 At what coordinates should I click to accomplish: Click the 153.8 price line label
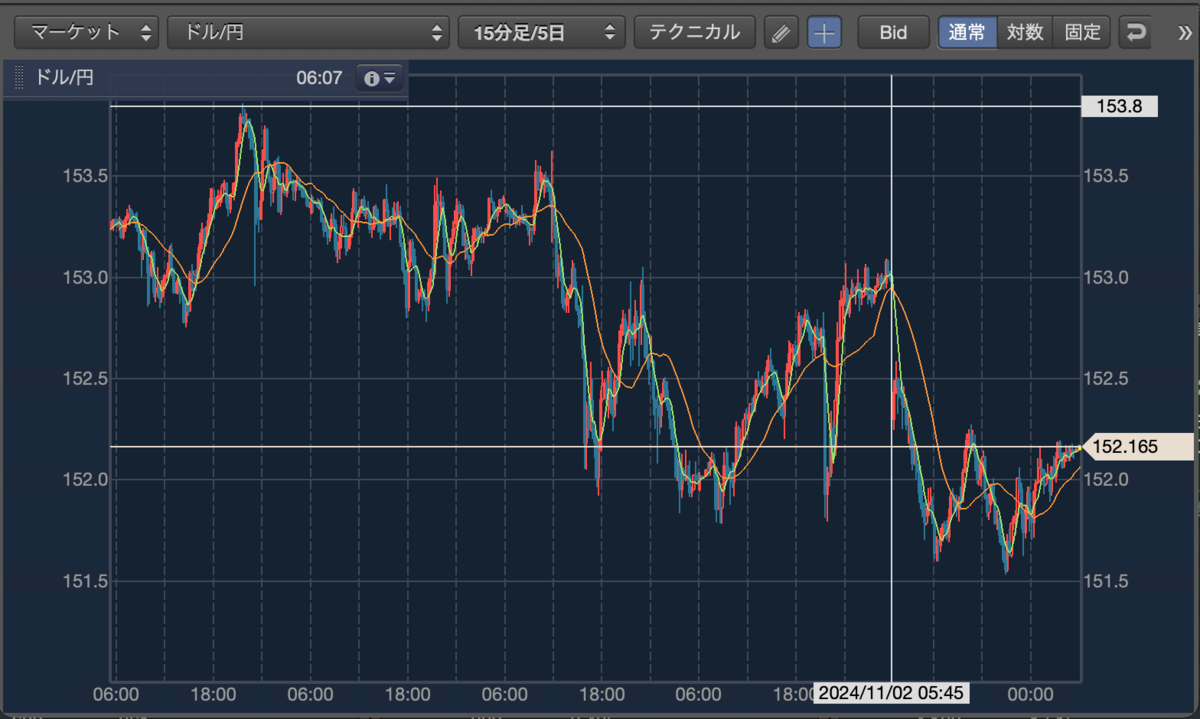[x=1119, y=106]
